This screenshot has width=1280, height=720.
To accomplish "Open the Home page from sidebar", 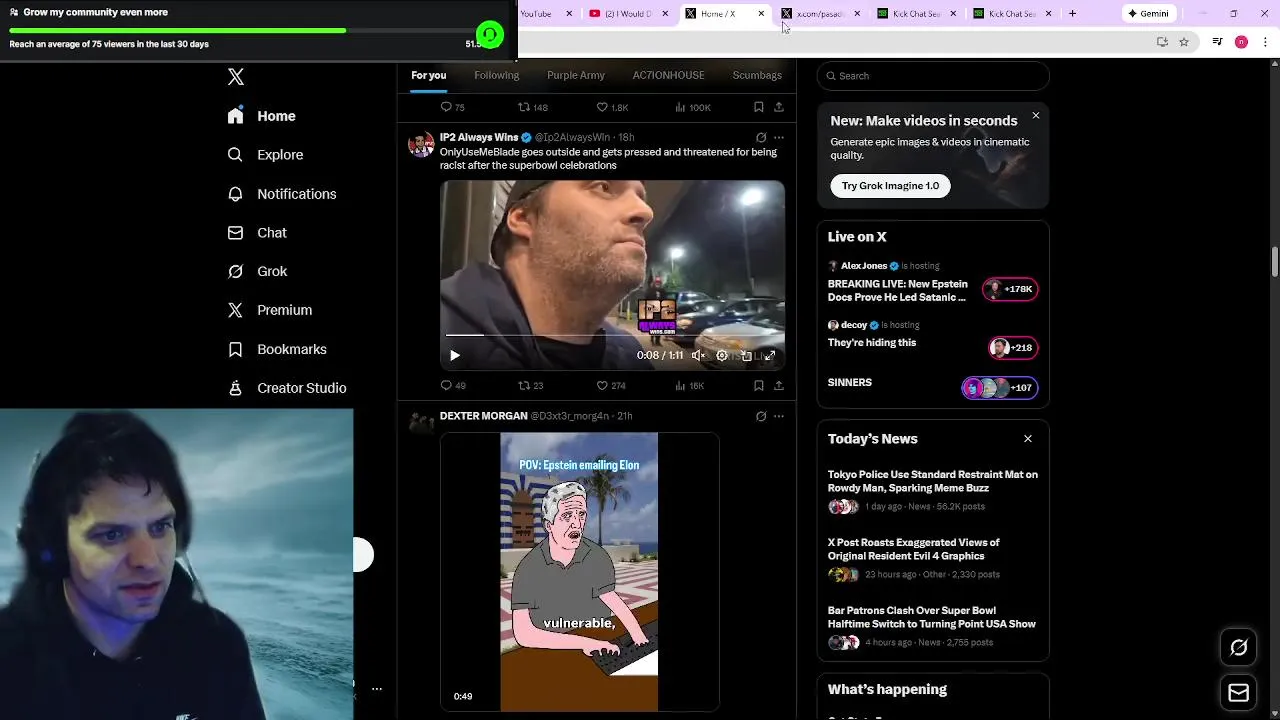I will (261, 116).
